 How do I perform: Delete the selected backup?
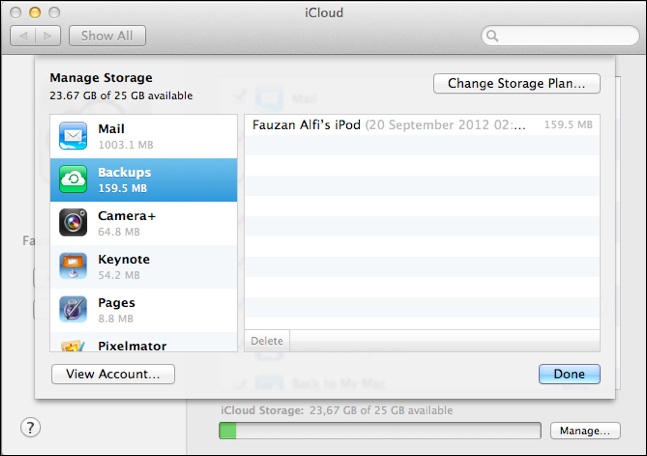pos(267,341)
